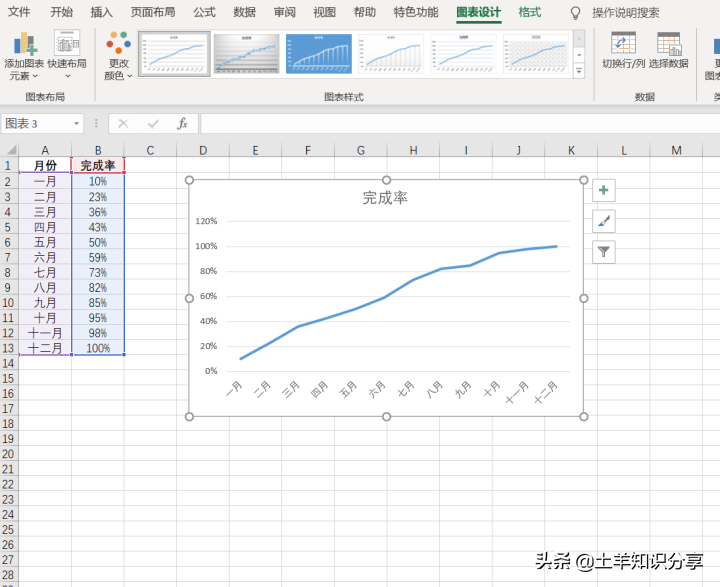This screenshot has height=587, width=720.
Task: Select cell with value 10%
Action: point(98,181)
